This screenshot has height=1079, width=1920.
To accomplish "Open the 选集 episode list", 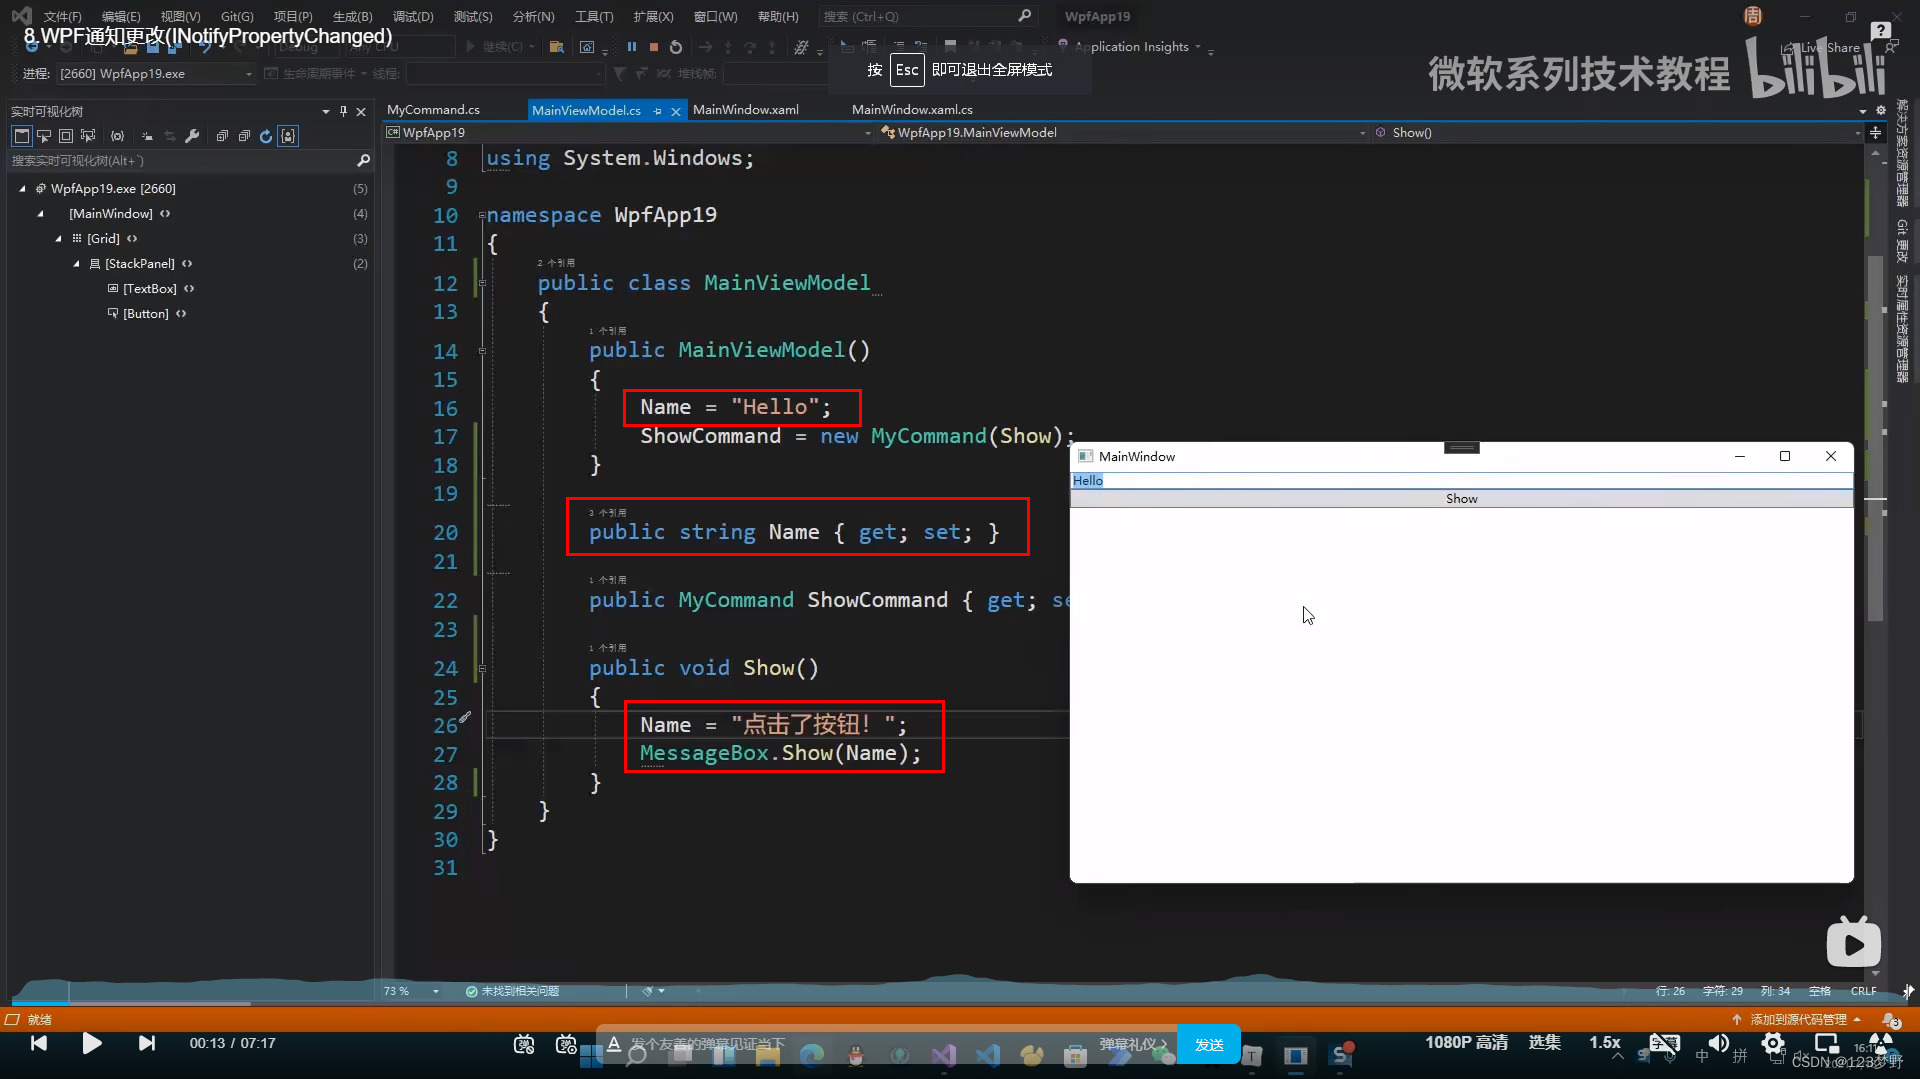I will click(x=1544, y=1043).
